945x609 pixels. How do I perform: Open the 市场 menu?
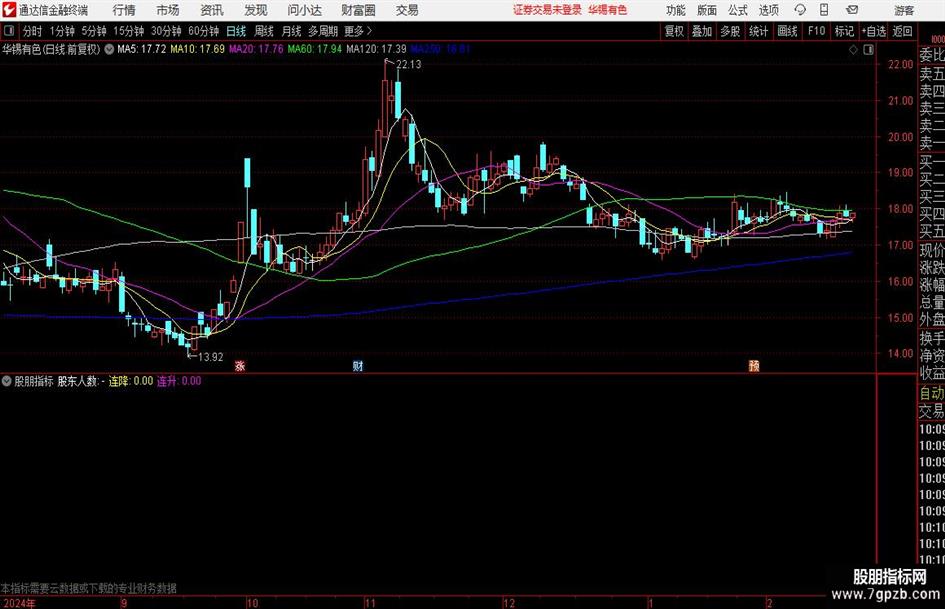tap(168, 10)
